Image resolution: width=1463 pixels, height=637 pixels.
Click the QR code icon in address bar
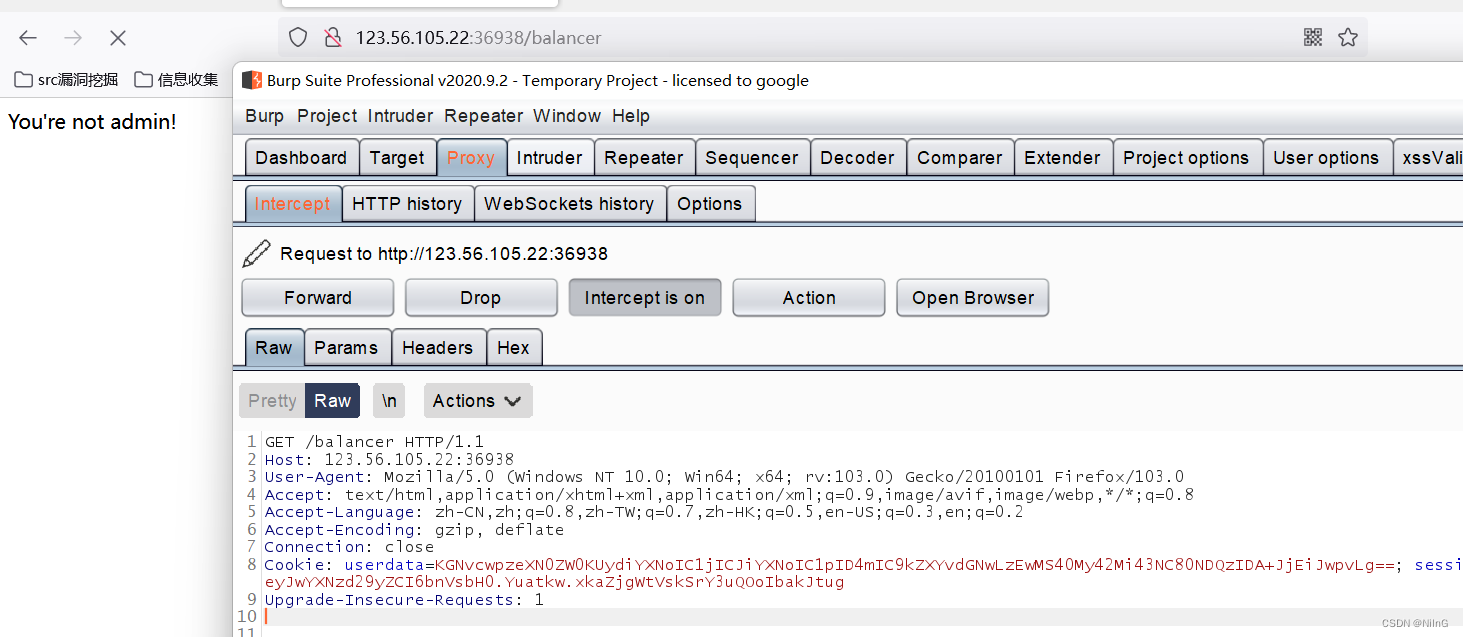(x=1314, y=37)
